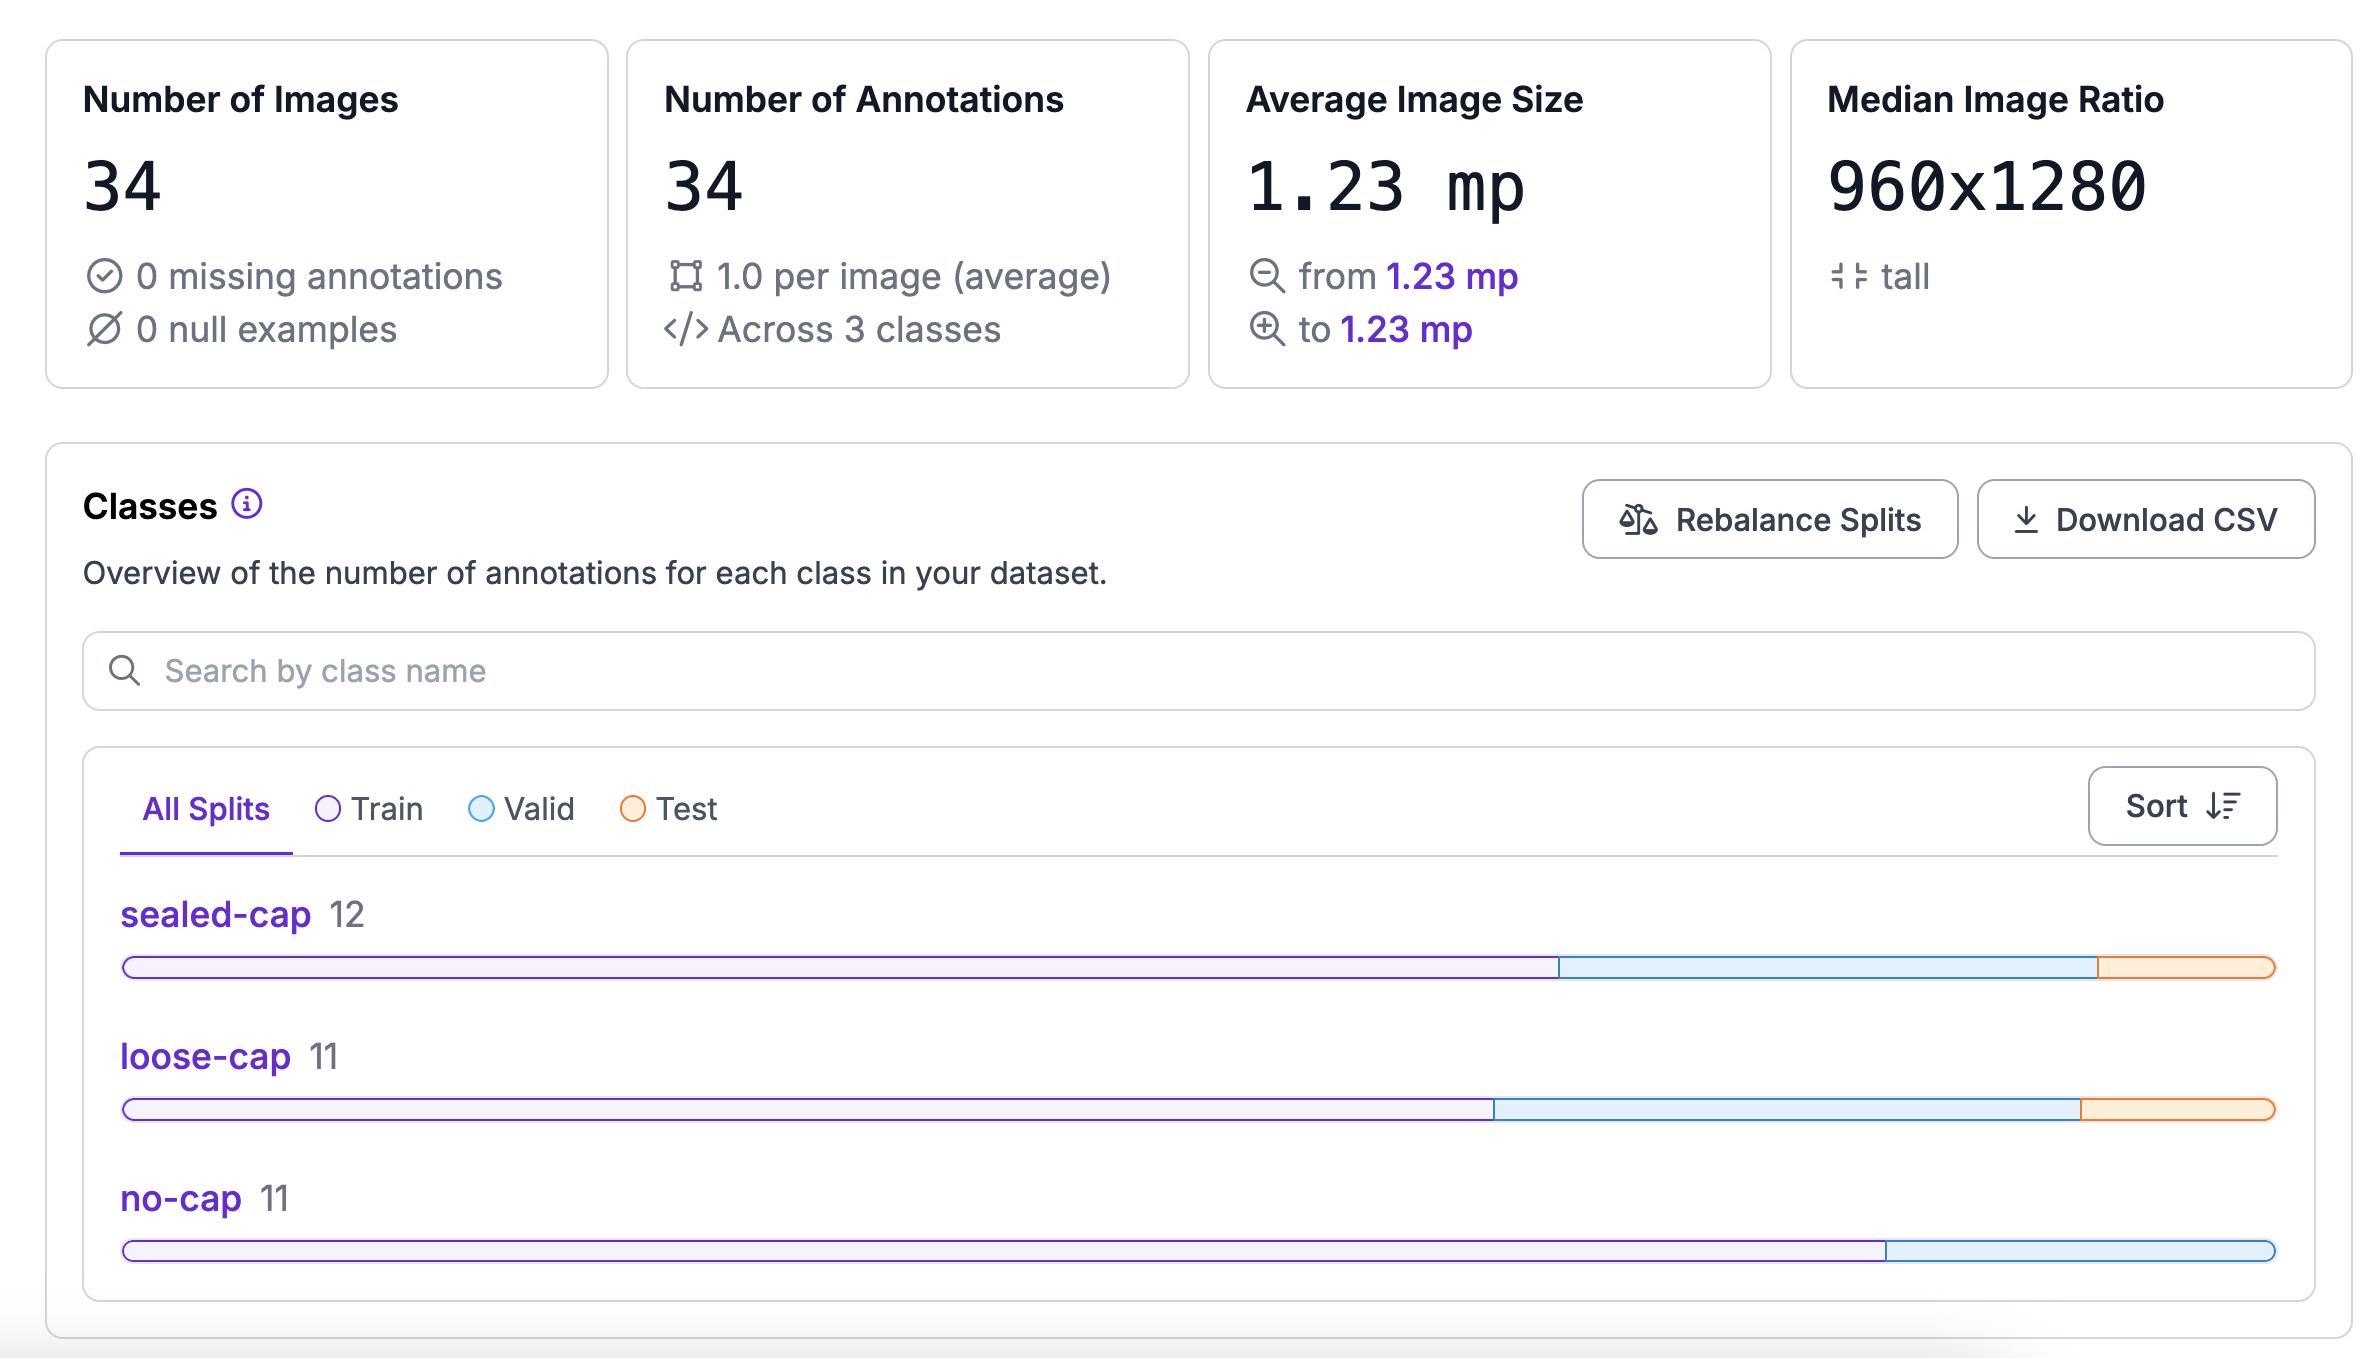Screen dimensions: 2374x1358
Task: Open the loose-cap class link
Action: point(206,1056)
